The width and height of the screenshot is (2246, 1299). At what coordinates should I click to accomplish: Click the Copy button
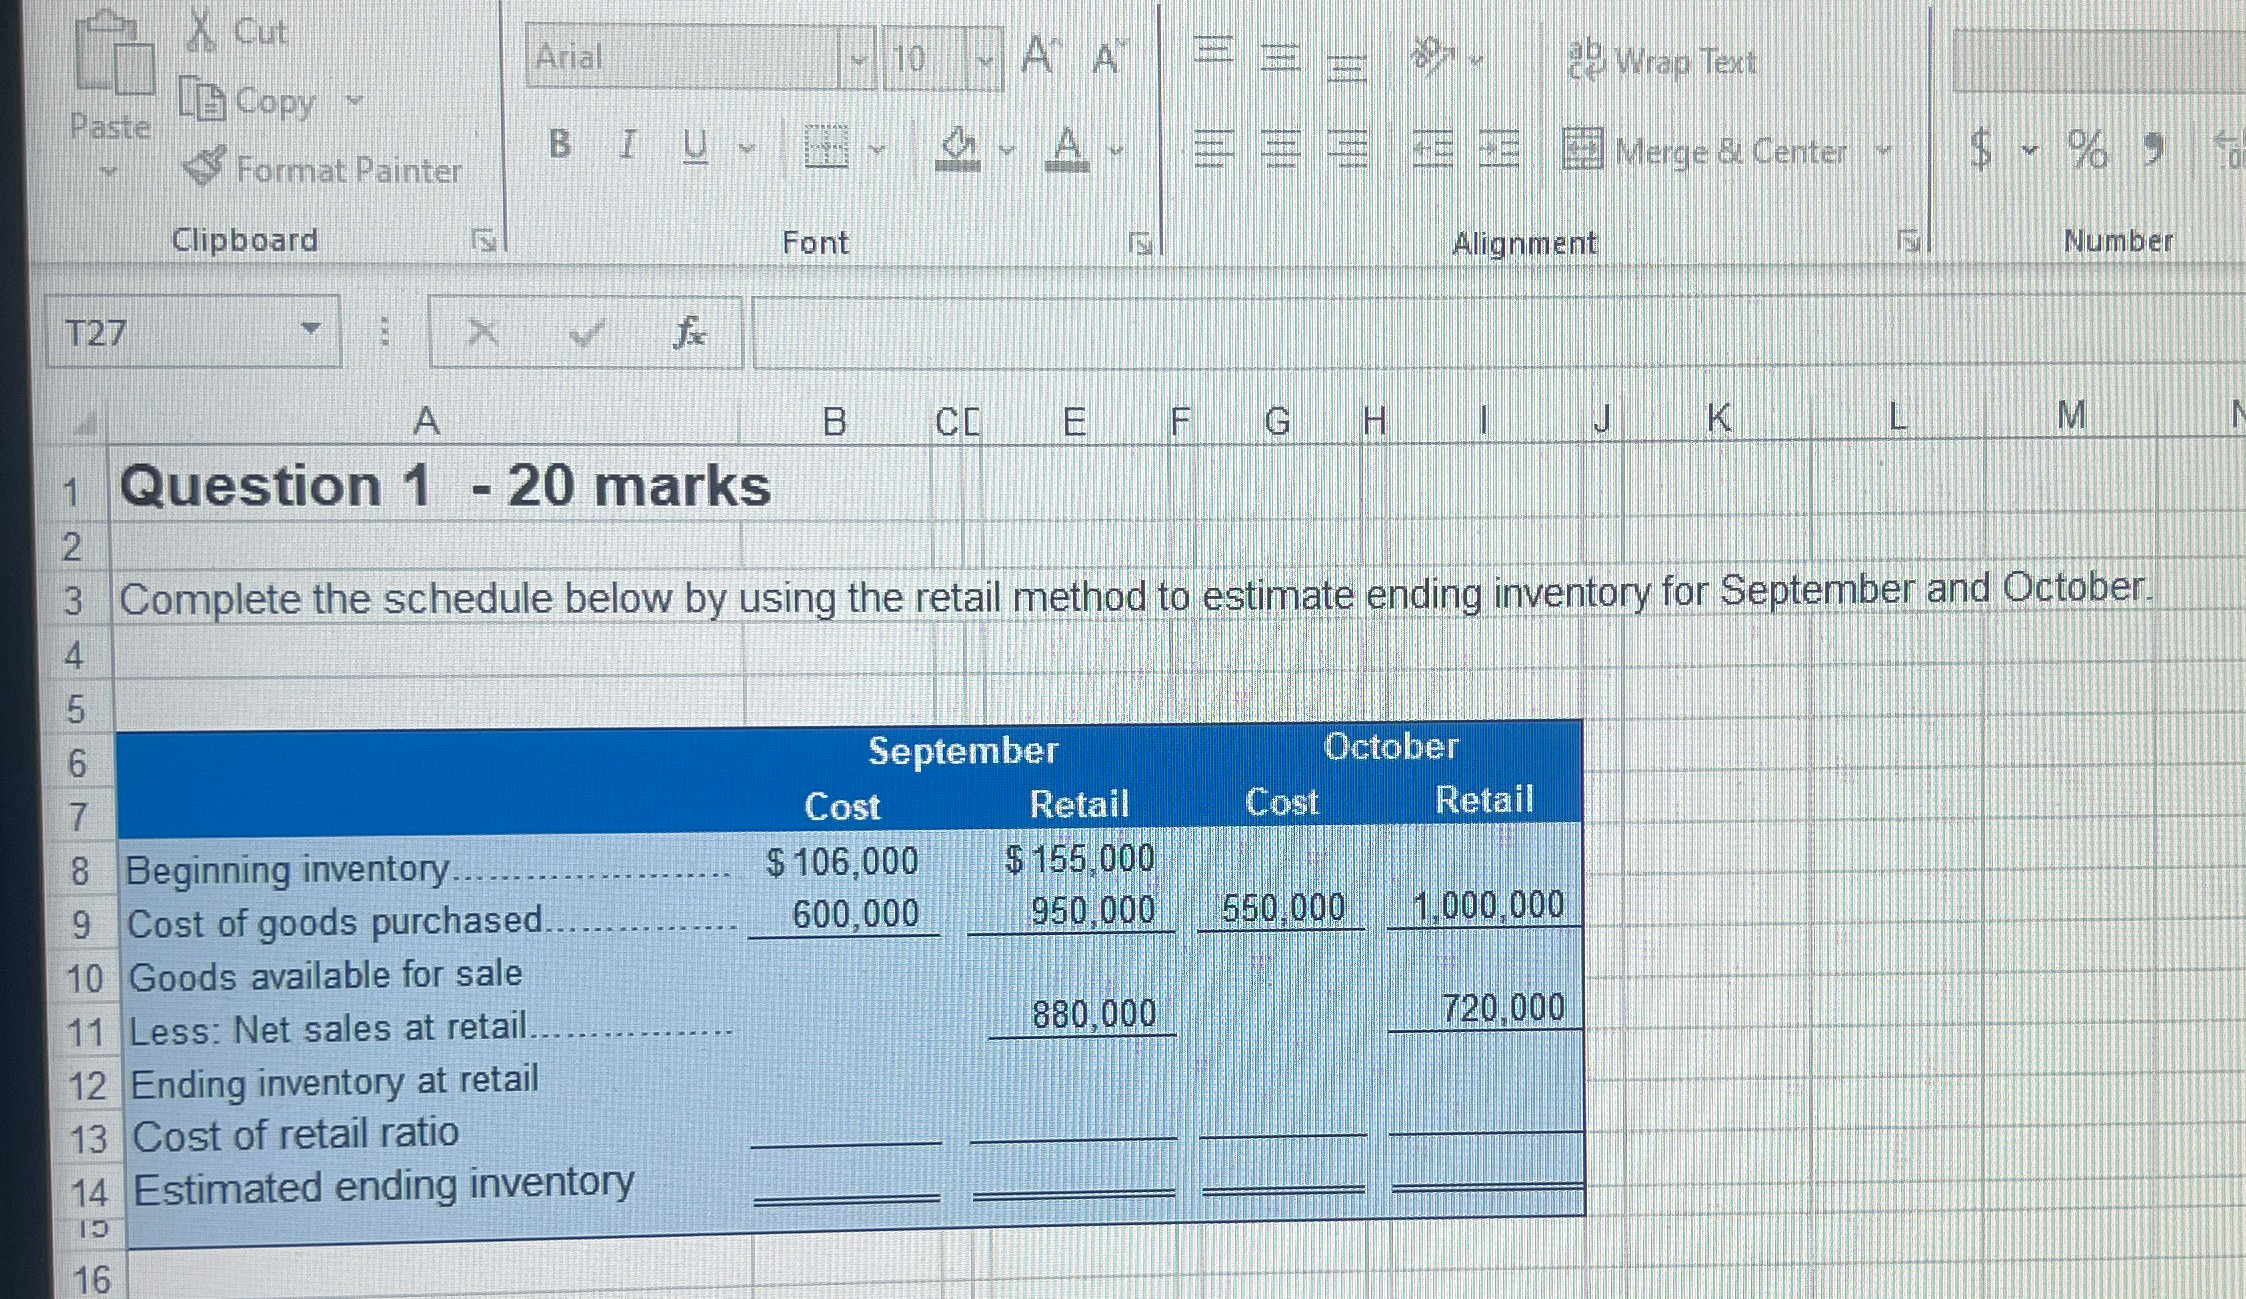tap(248, 101)
